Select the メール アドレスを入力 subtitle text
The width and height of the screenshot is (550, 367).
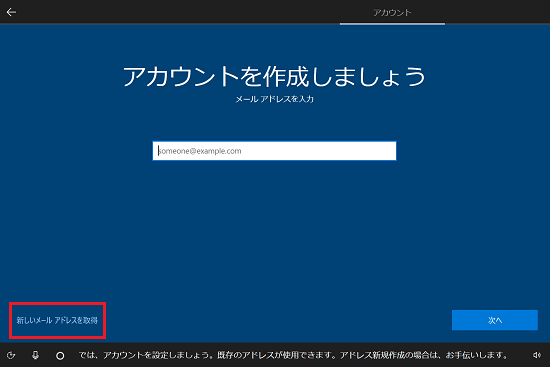pos(274,99)
